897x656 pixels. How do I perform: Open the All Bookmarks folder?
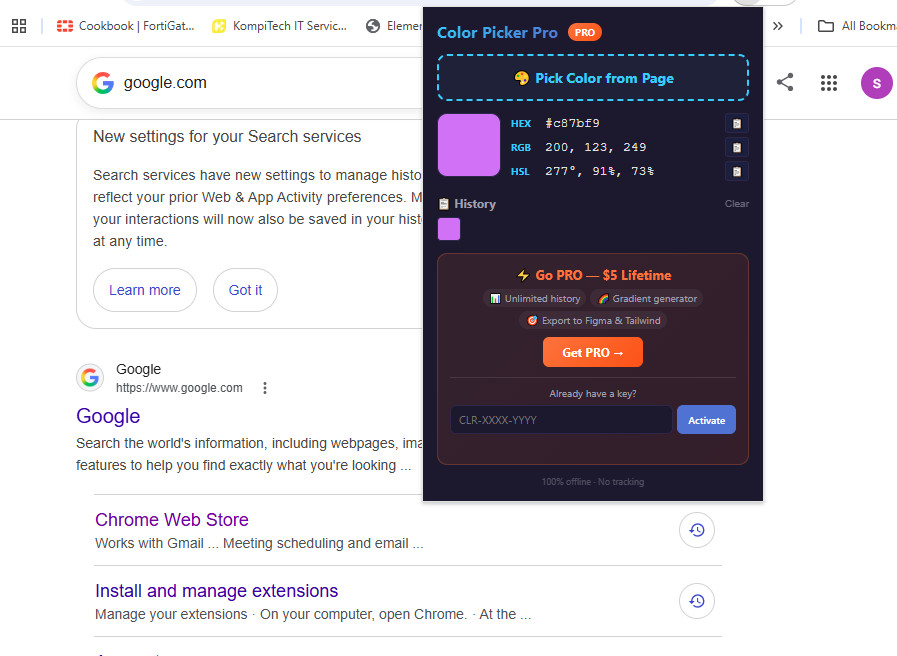856,26
